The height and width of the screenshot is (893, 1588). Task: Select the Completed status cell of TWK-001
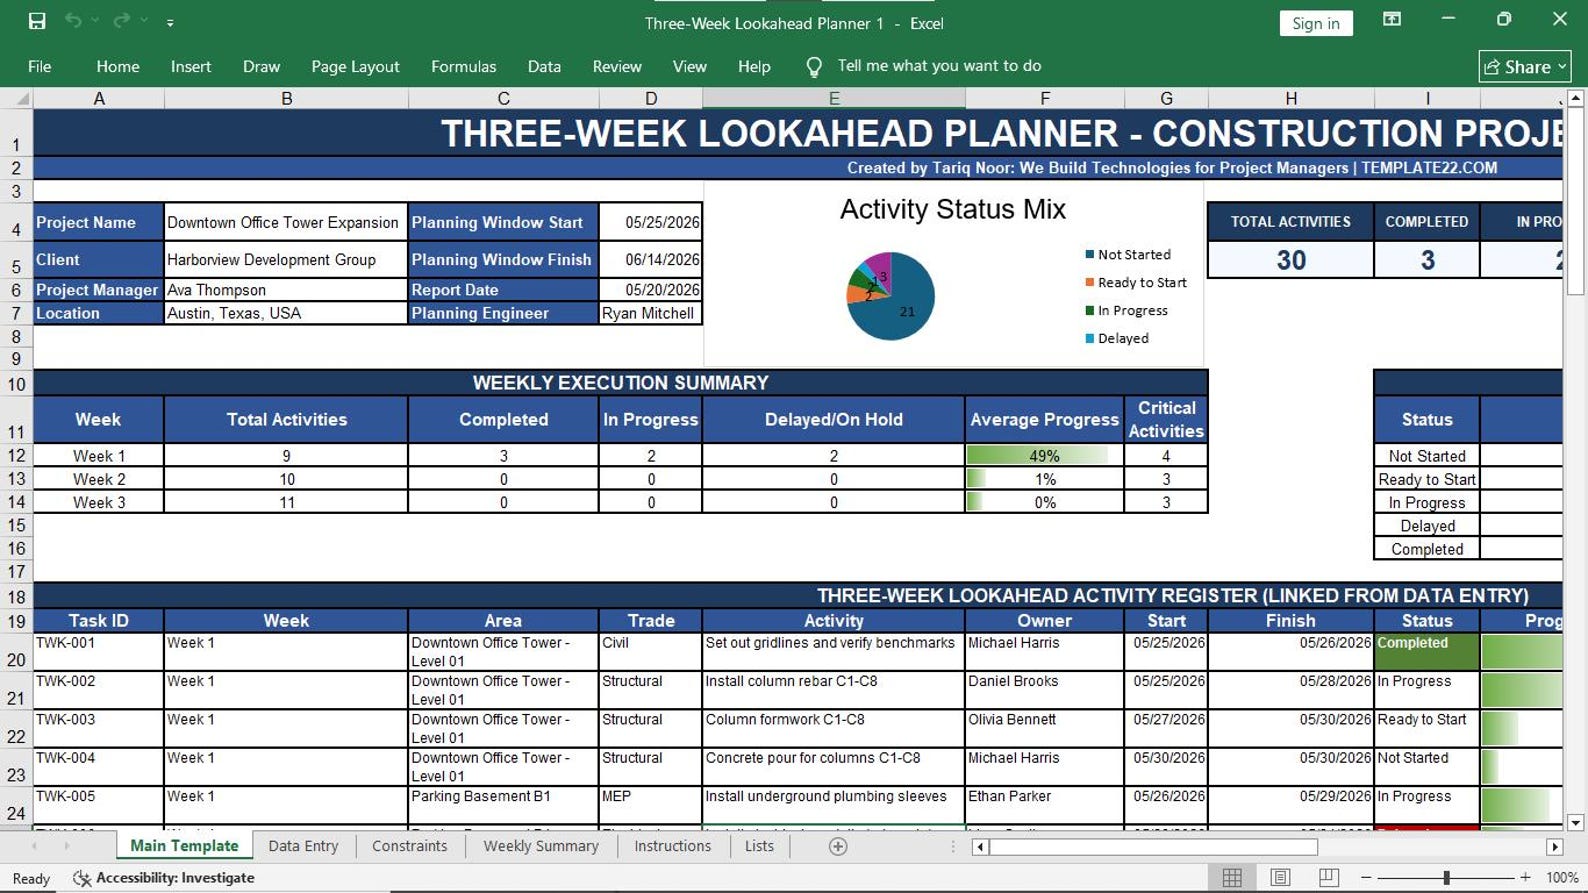tap(1427, 651)
